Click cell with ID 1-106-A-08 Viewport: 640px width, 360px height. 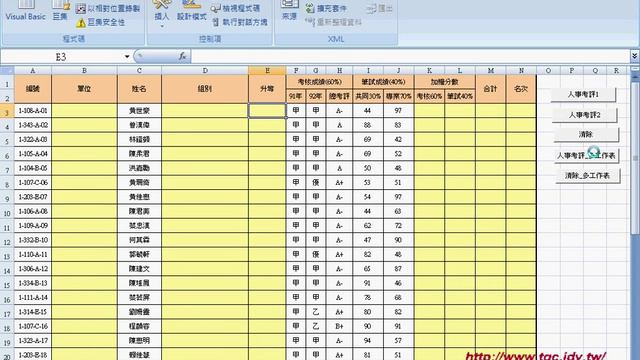[x=33, y=211]
